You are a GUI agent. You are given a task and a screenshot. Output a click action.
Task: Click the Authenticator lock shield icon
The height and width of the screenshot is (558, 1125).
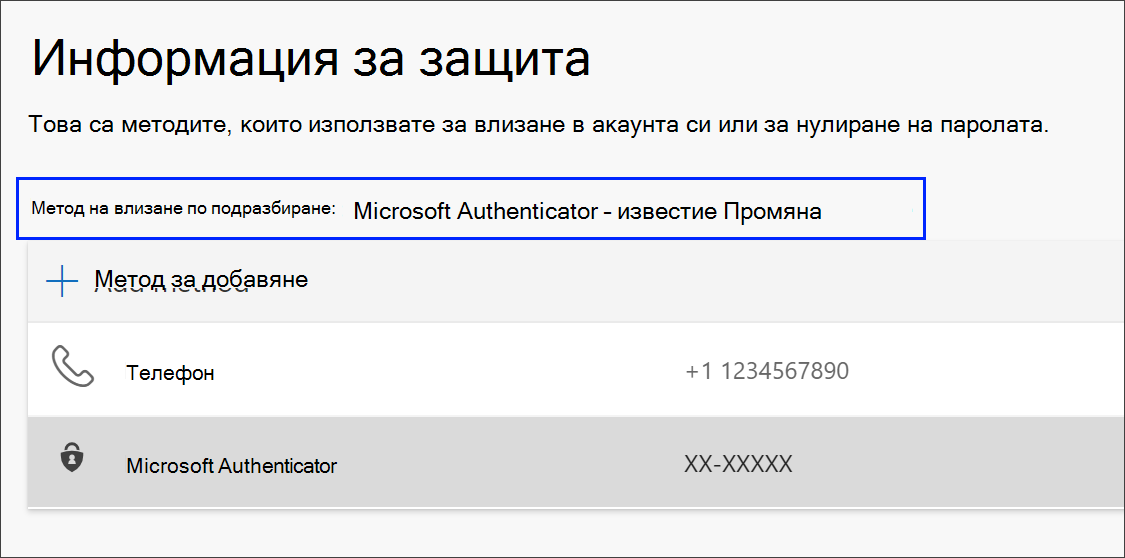(x=72, y=459)
